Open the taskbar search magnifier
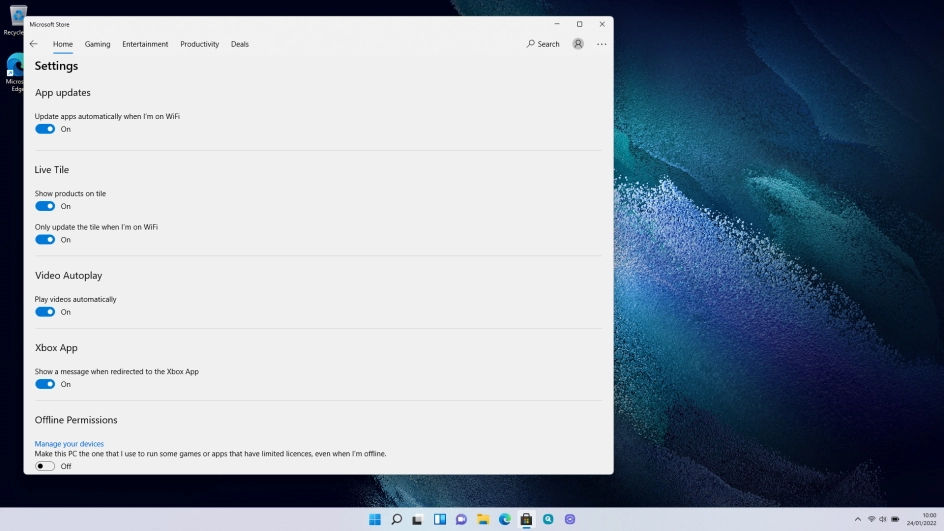 [x=397, y=519]
